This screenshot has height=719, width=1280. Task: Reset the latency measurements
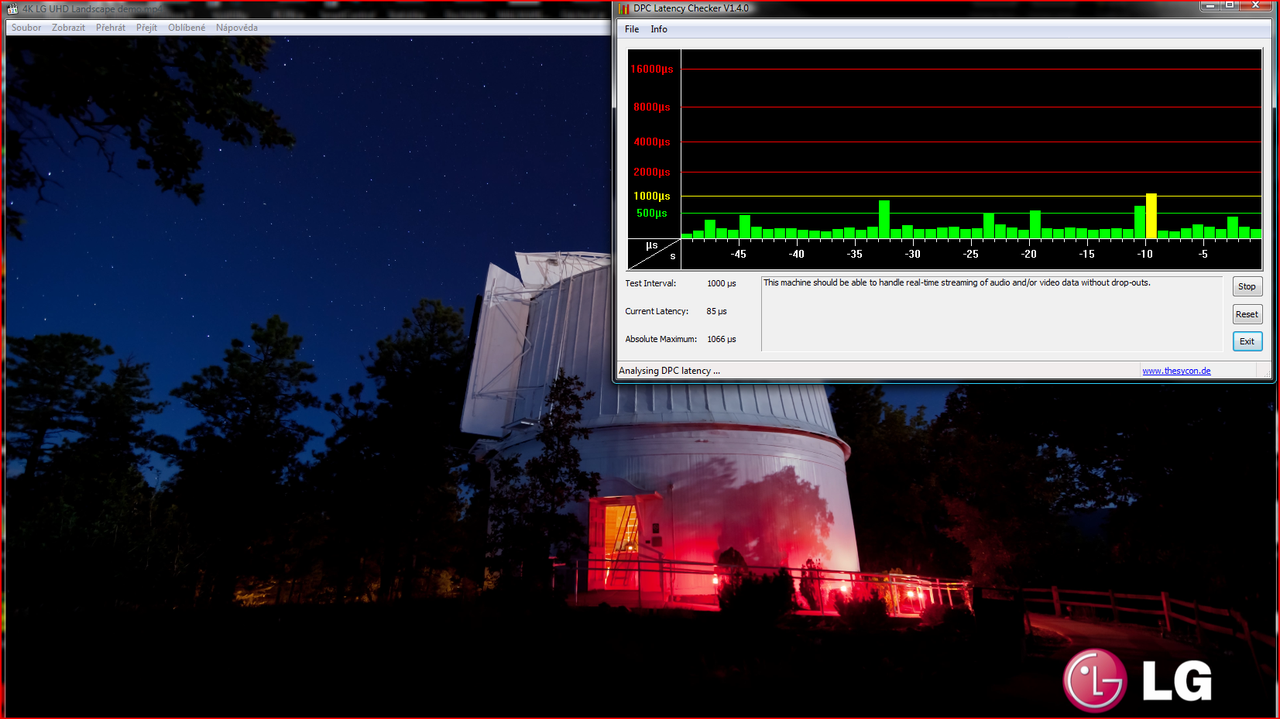tap(1247, 314)
